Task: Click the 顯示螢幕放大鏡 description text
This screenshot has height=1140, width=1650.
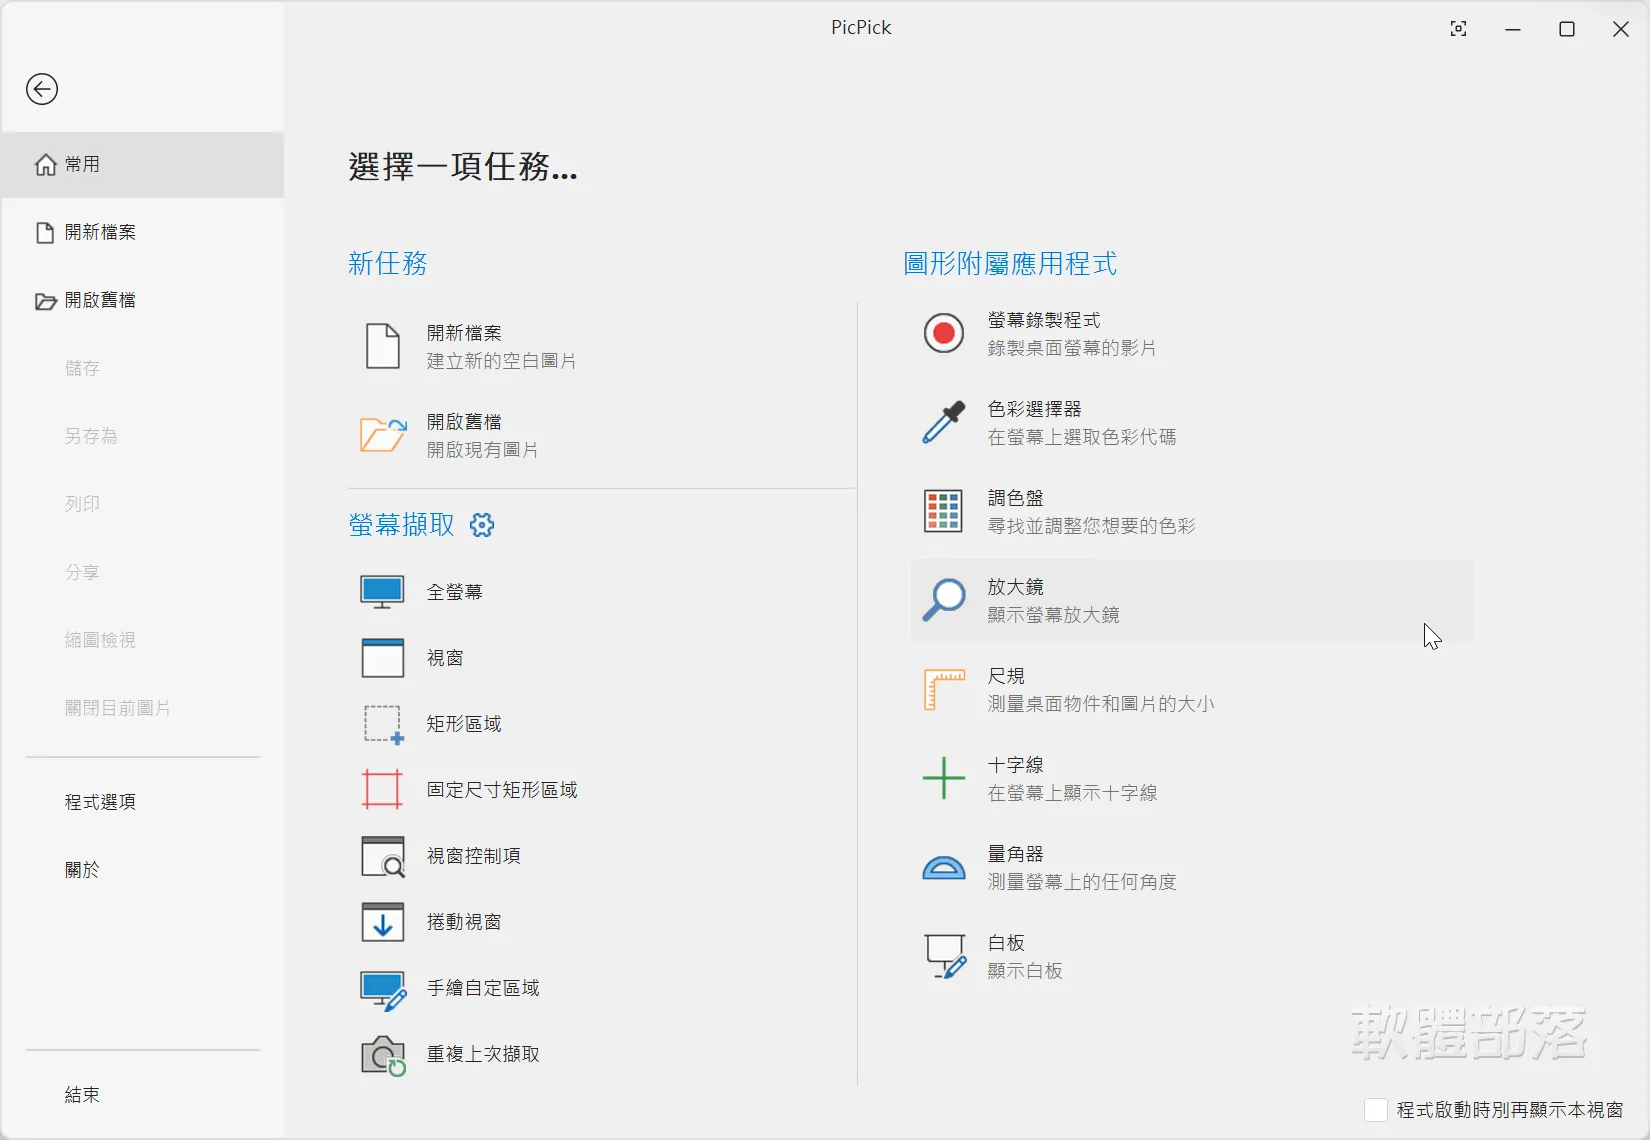Action: point(1054,615)
